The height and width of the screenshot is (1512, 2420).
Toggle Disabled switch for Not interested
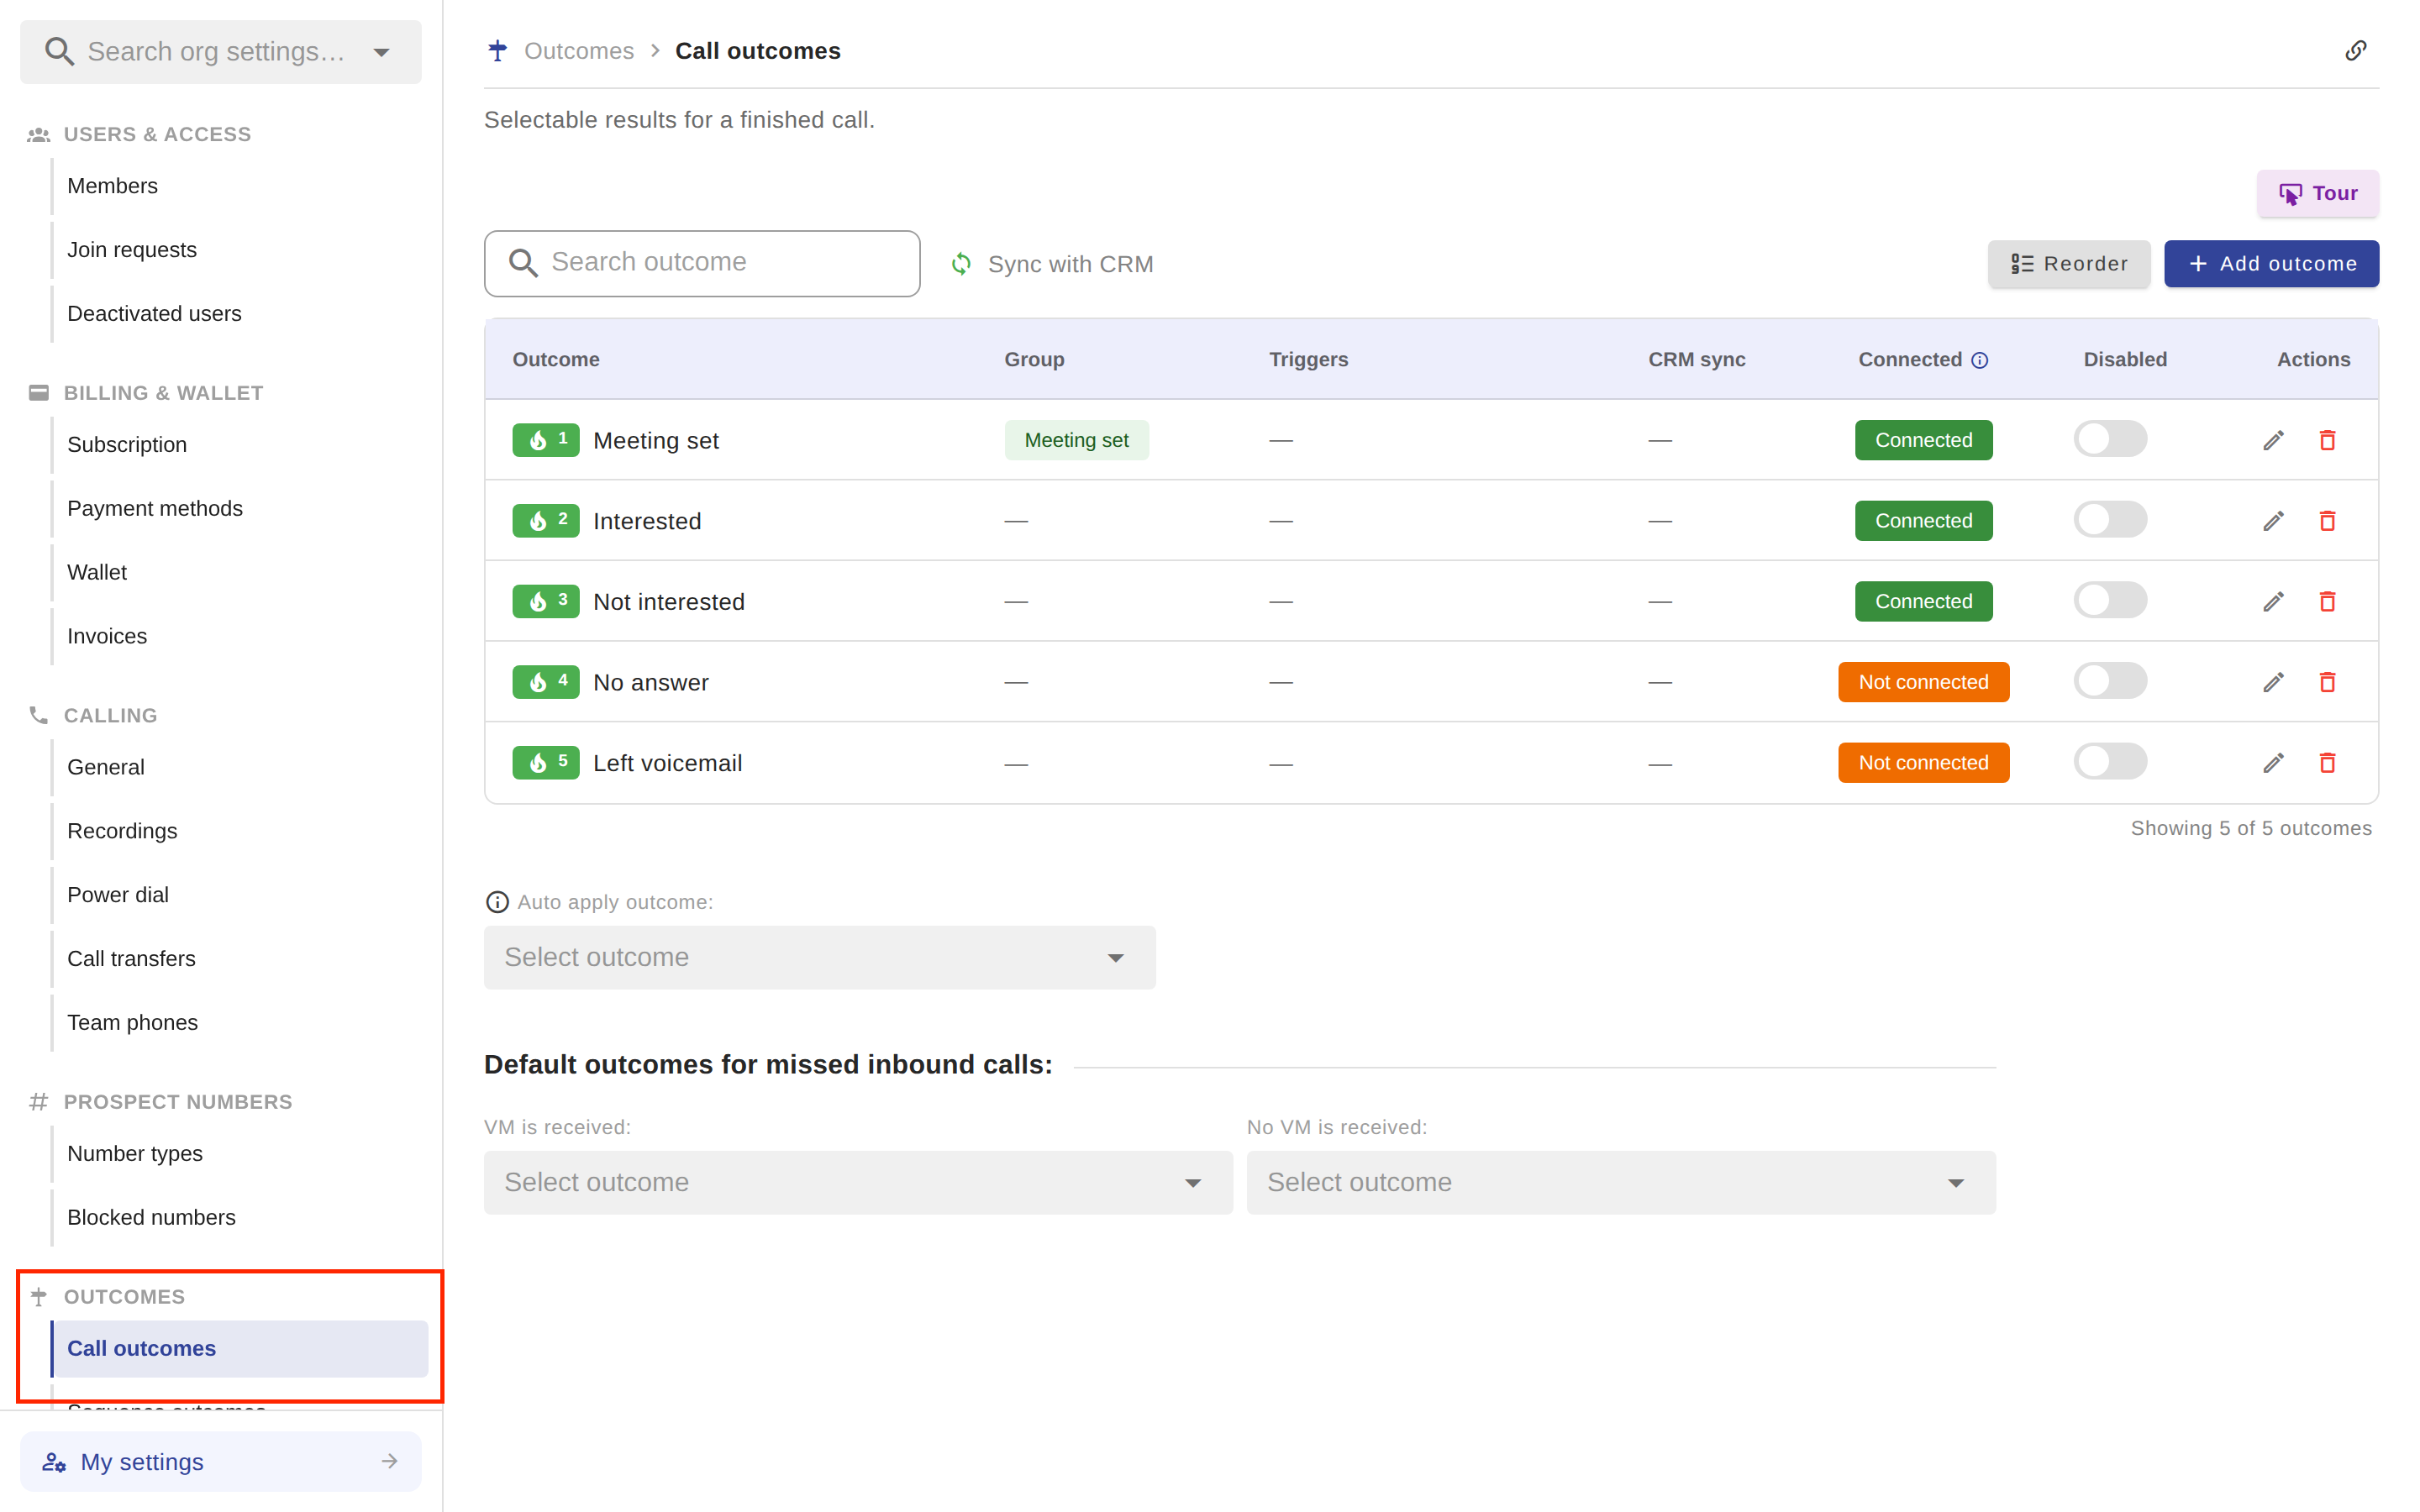coord(2109,600)
